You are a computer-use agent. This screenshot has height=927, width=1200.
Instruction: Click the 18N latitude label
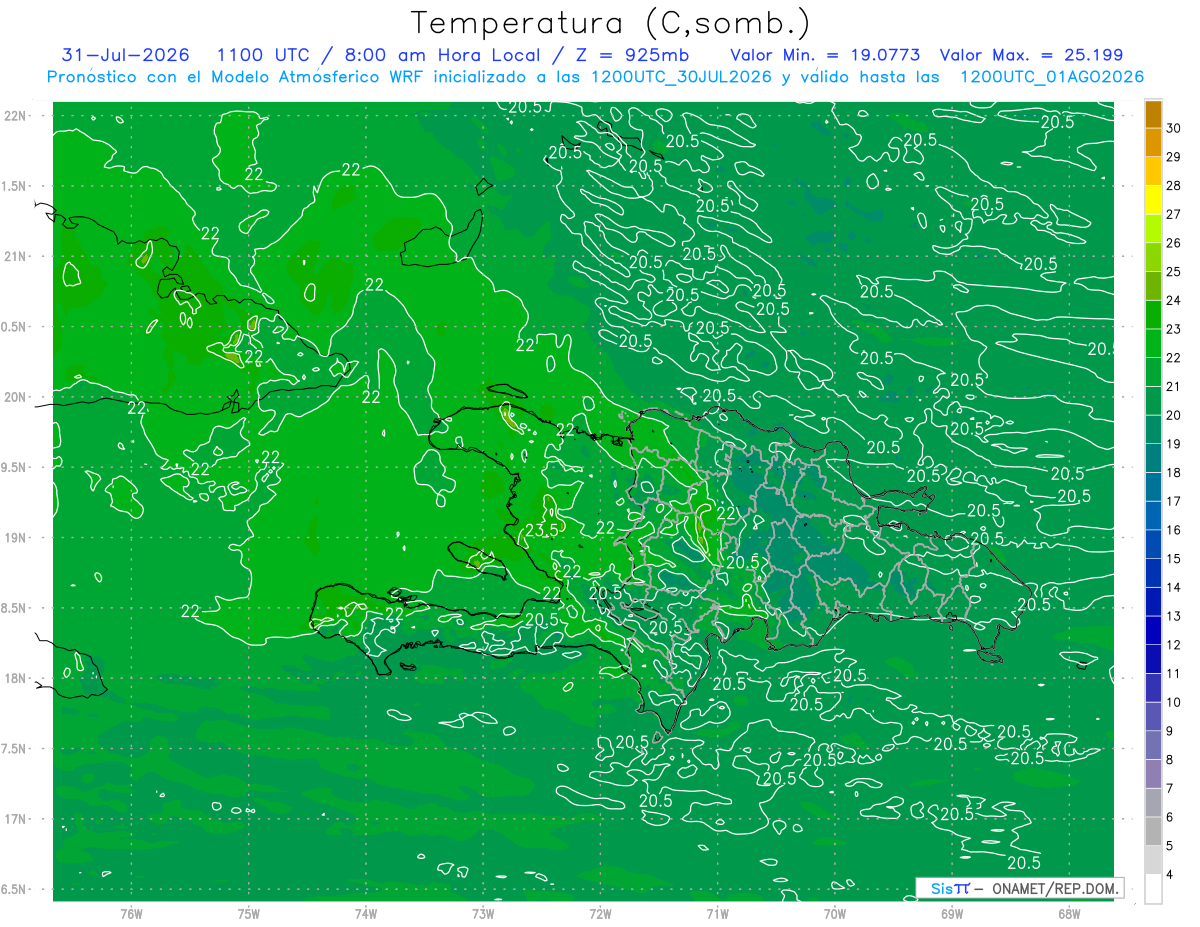pyautogui.click(x=16, y=678)
